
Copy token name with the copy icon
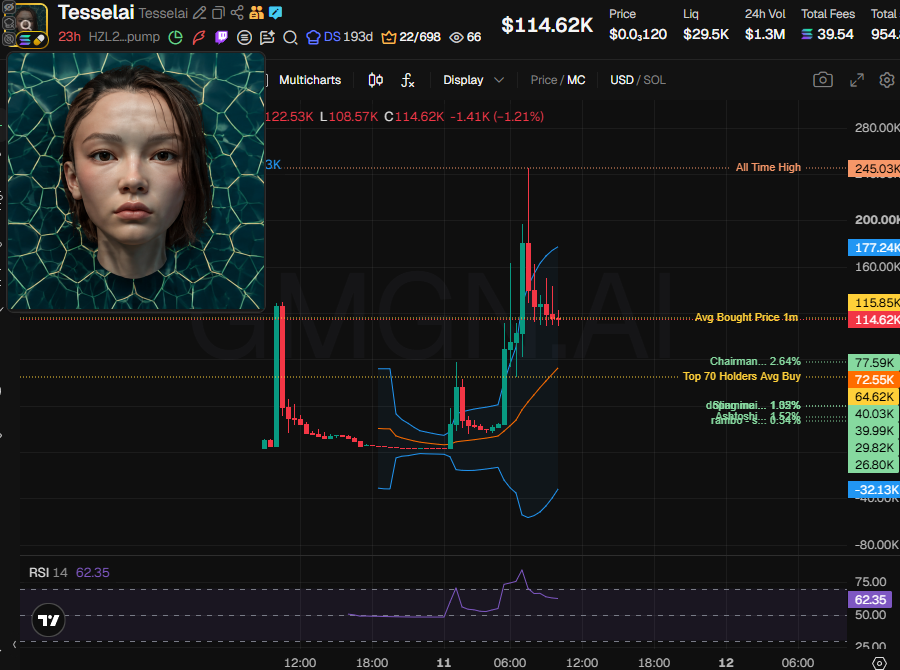pyautogui.click(x=218, y=13)
